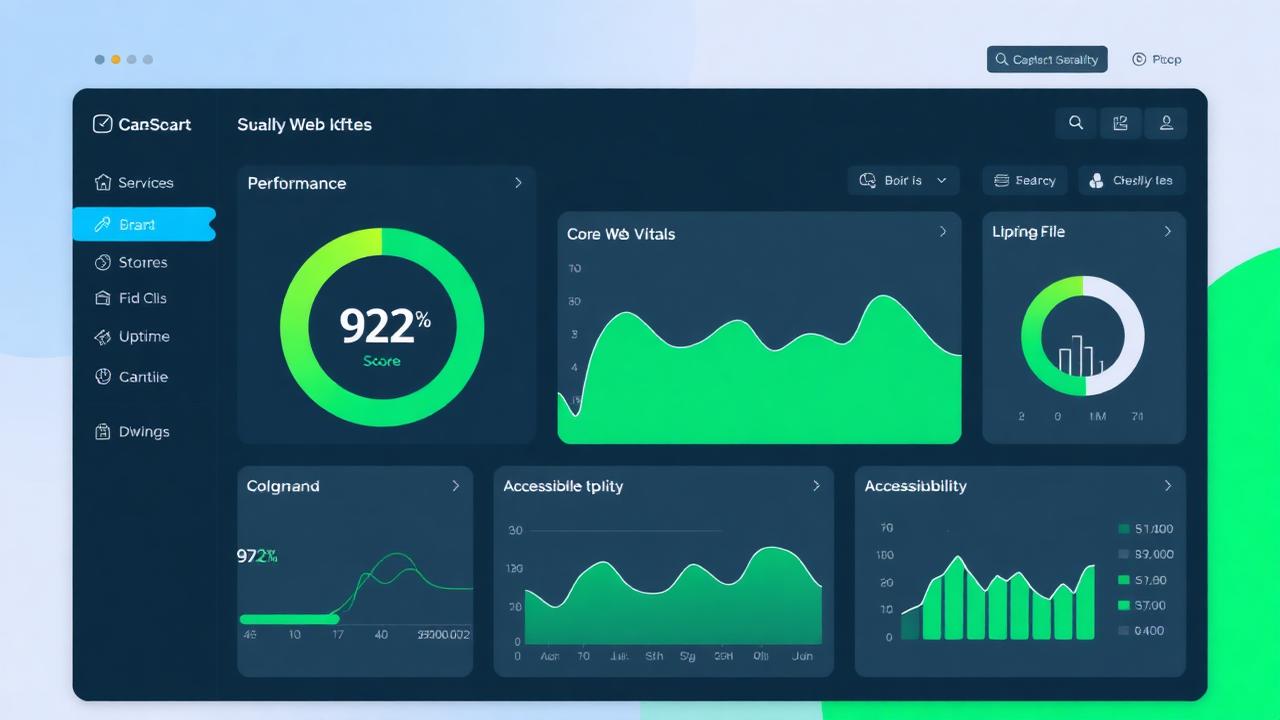Expand the Accessibility card chevron

(x=1167, y=485)
